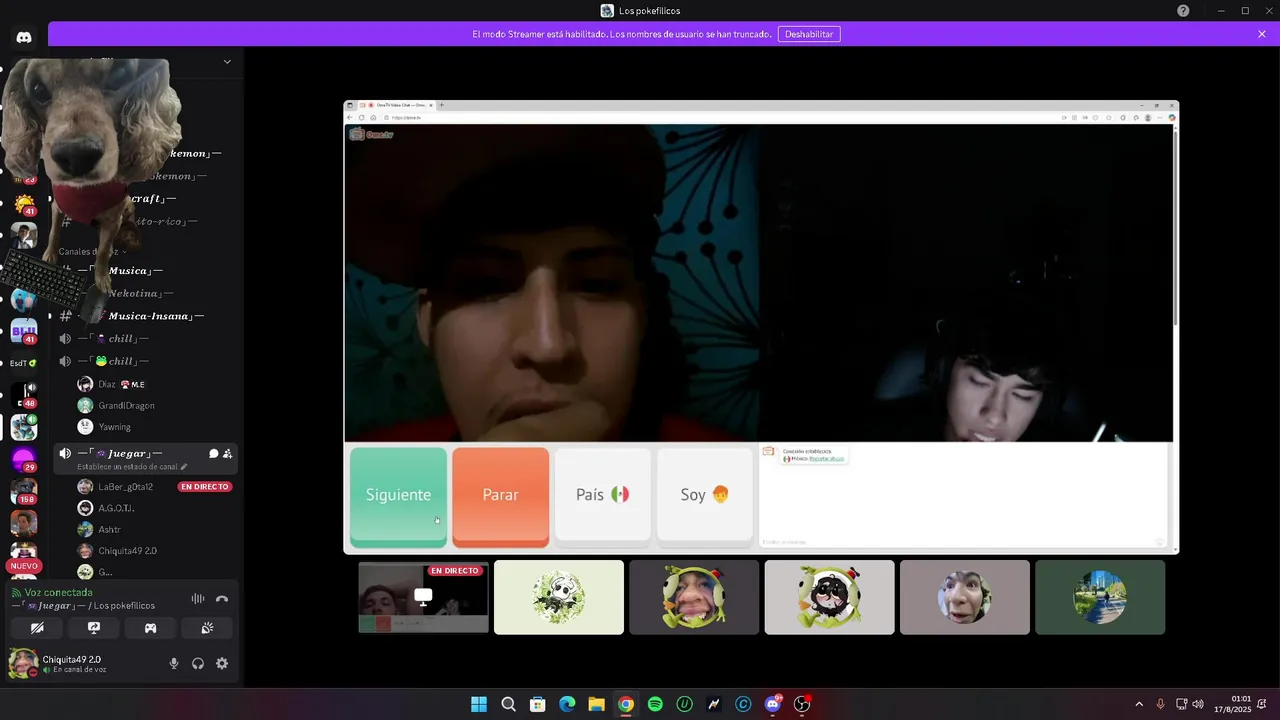The height and width of the screenshot is (720, 1280).
Task: Dismiss the Streamer mode banner
Action: [x=1262, y=34]
